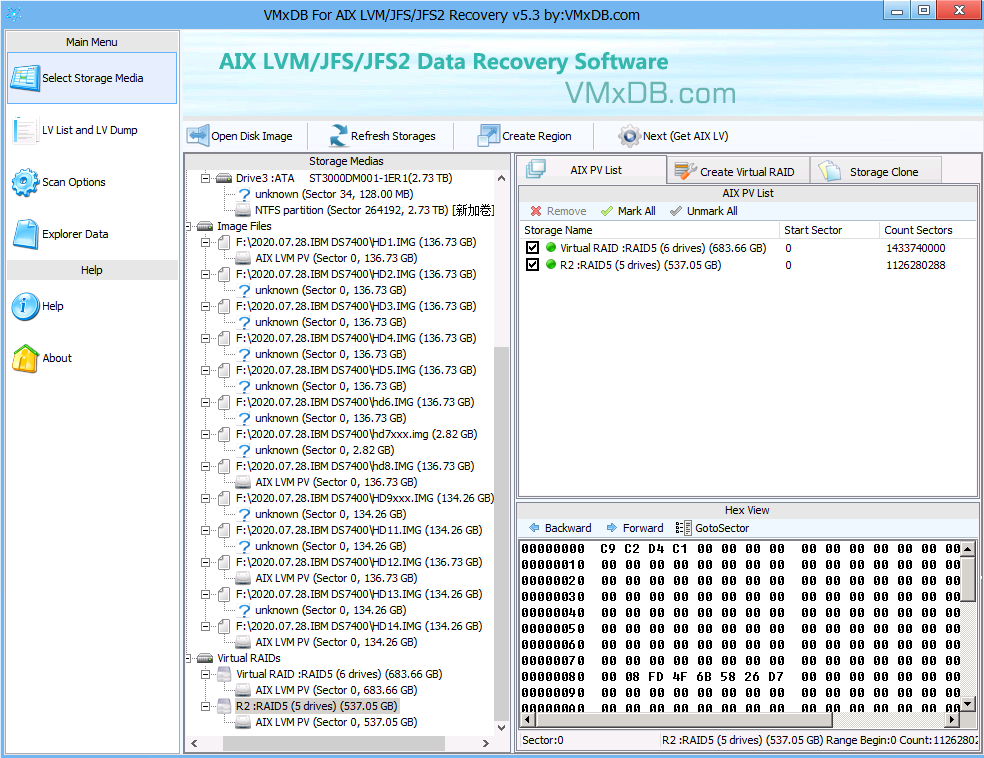Click the Backward arrow icon in Hex View
The height and width of the screenshot is (758, 984).
click(534, 528)
